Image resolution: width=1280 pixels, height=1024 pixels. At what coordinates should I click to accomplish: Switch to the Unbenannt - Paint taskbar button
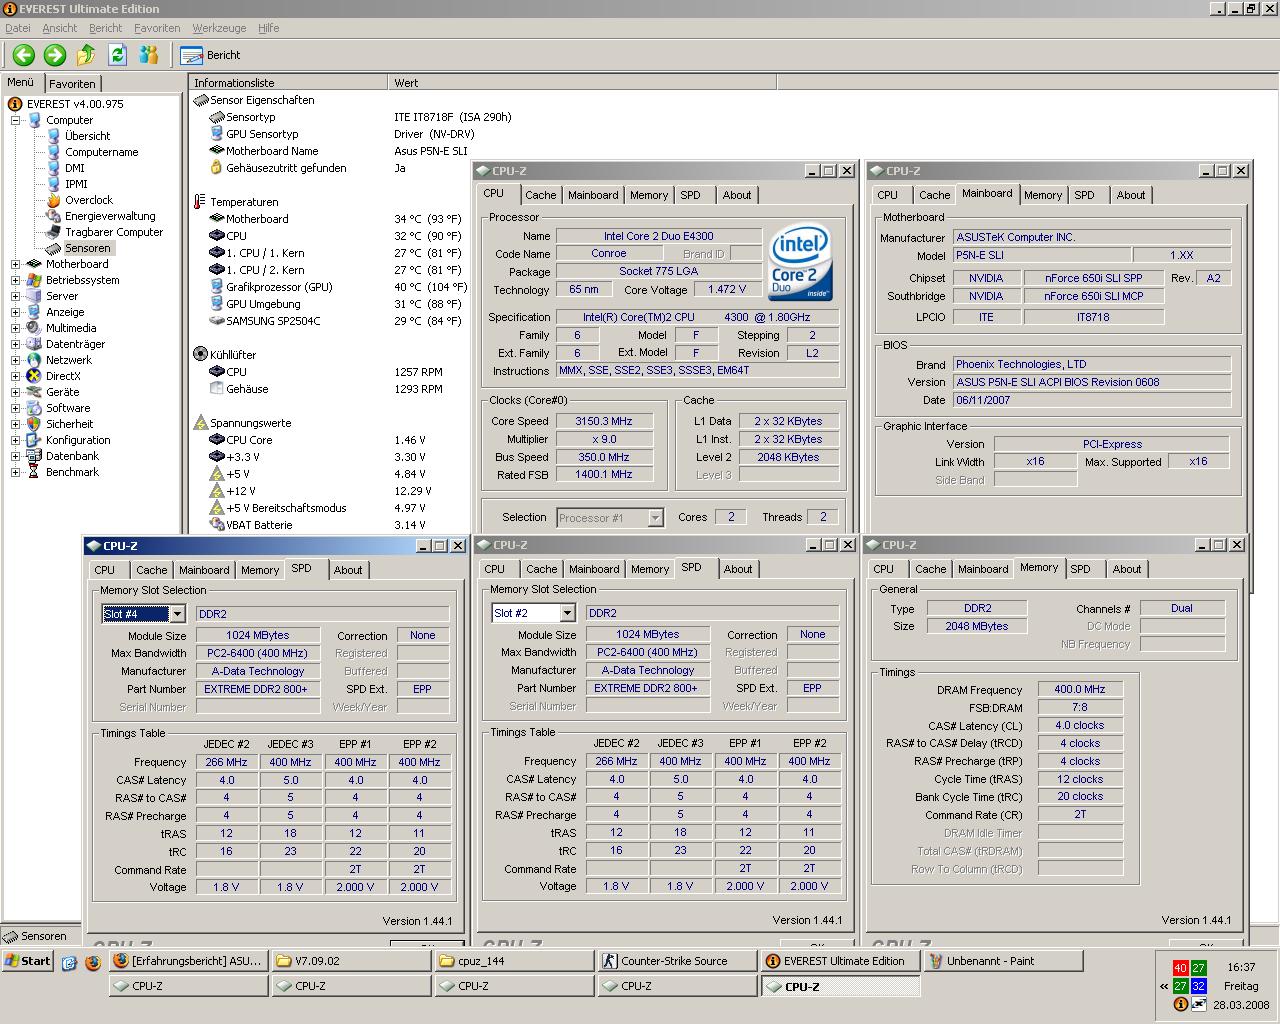point(1003,961)
